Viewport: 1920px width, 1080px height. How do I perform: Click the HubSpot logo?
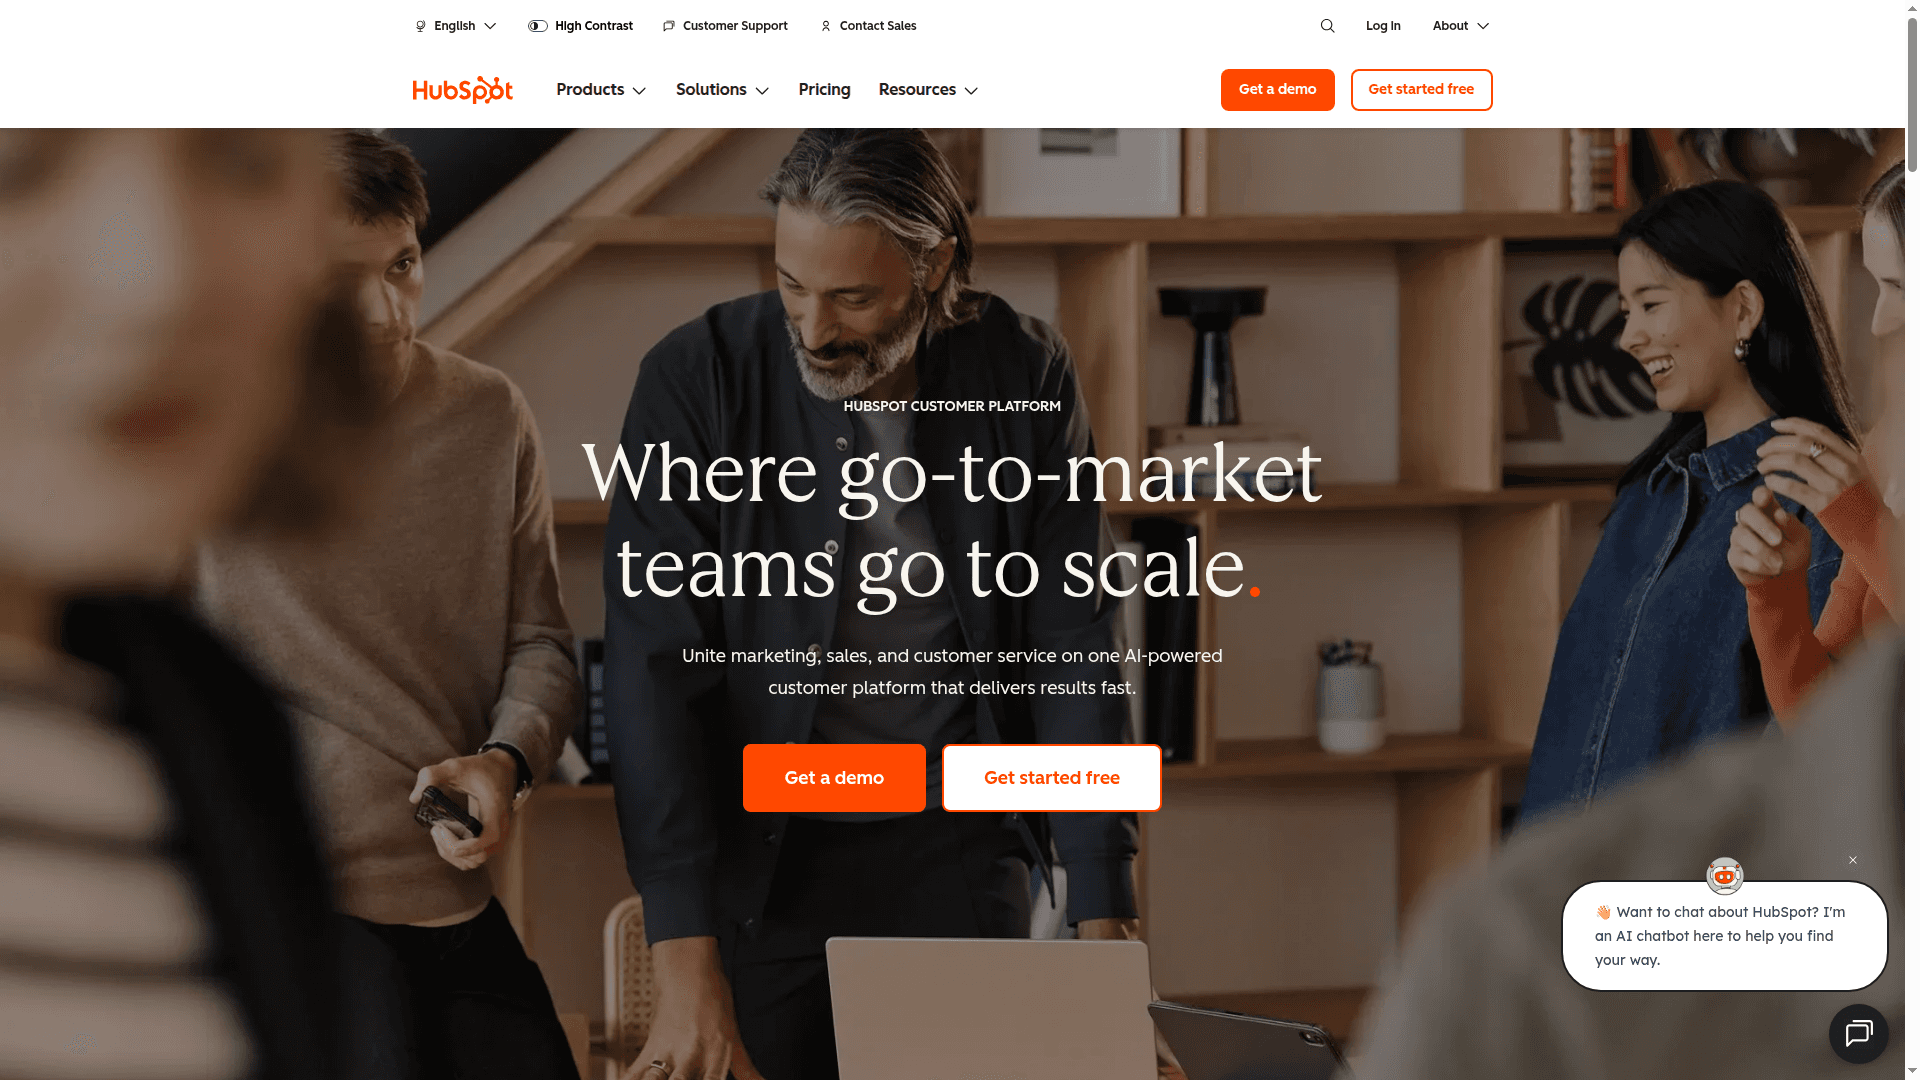coord(462,90)
